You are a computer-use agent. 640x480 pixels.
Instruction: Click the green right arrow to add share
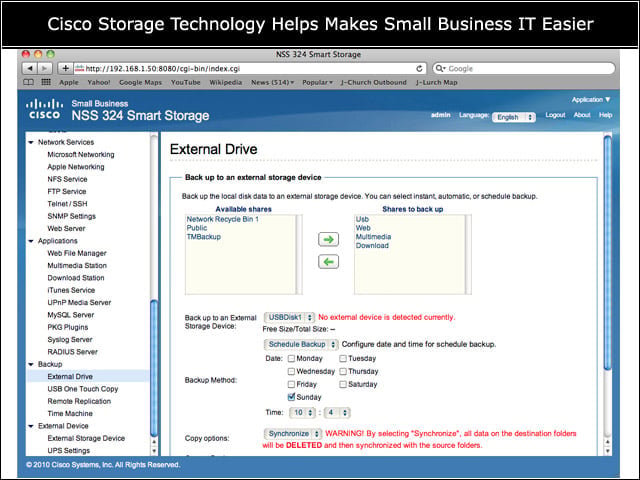(x=328, y=239)
